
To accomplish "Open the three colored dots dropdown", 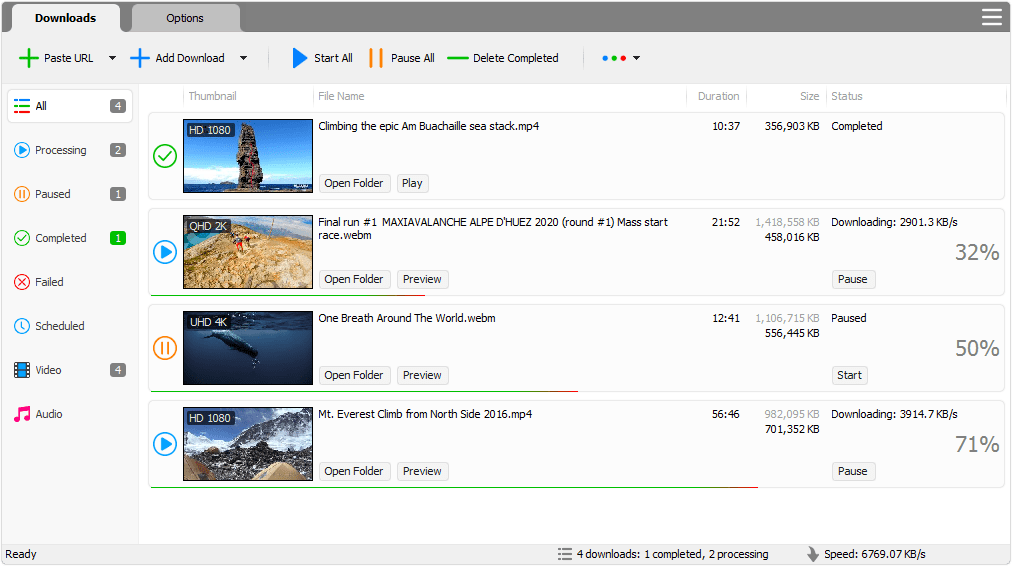I will (x=620, y=58).
